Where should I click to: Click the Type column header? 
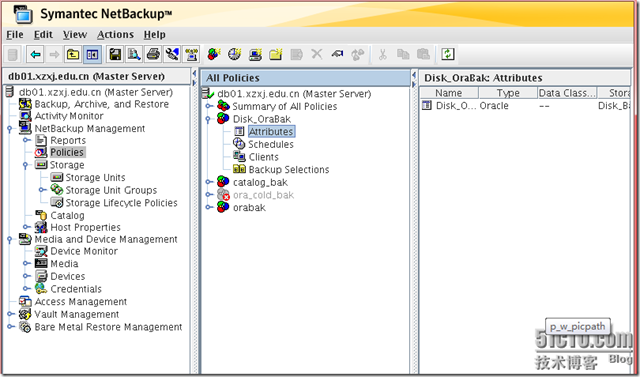click(x=508, y=93)
